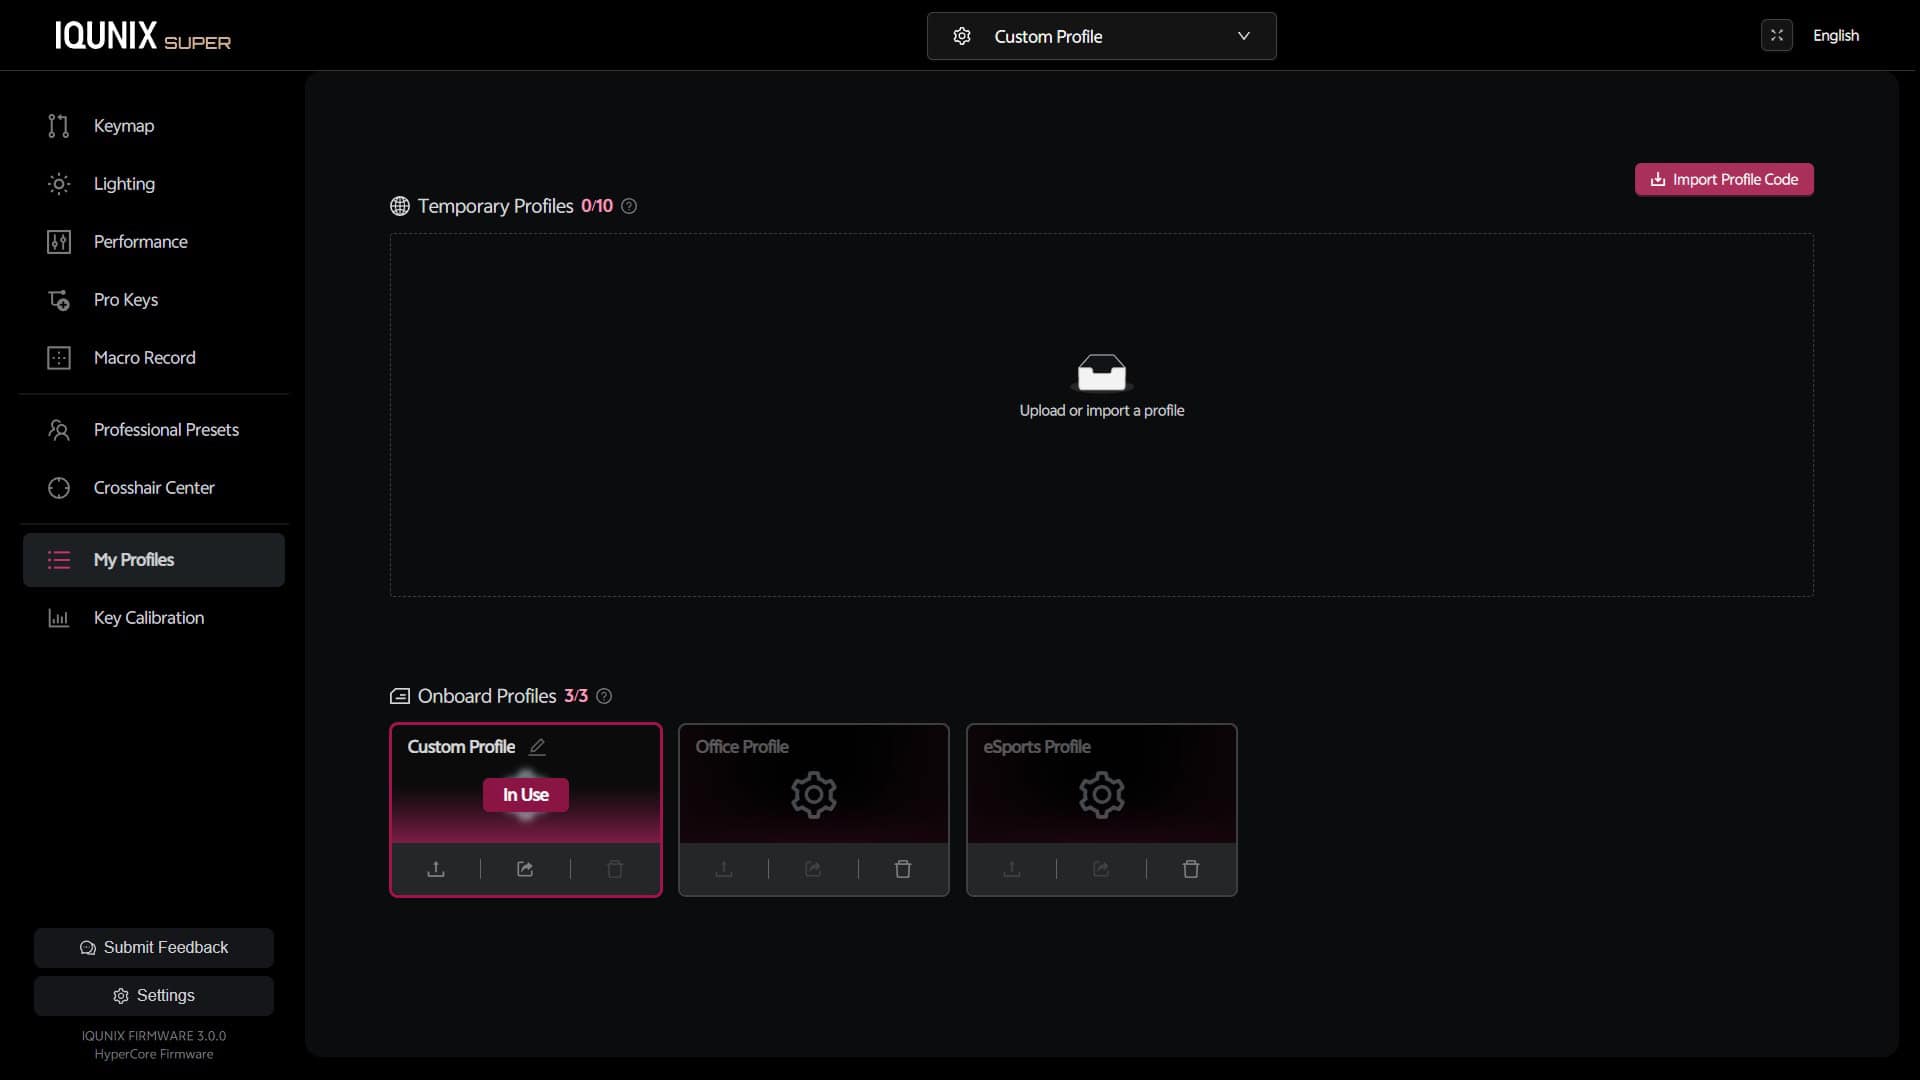1920x1080 pixels.
Task: Click Upload or import a profile inbox
Action: click(x=1101, y=374)
